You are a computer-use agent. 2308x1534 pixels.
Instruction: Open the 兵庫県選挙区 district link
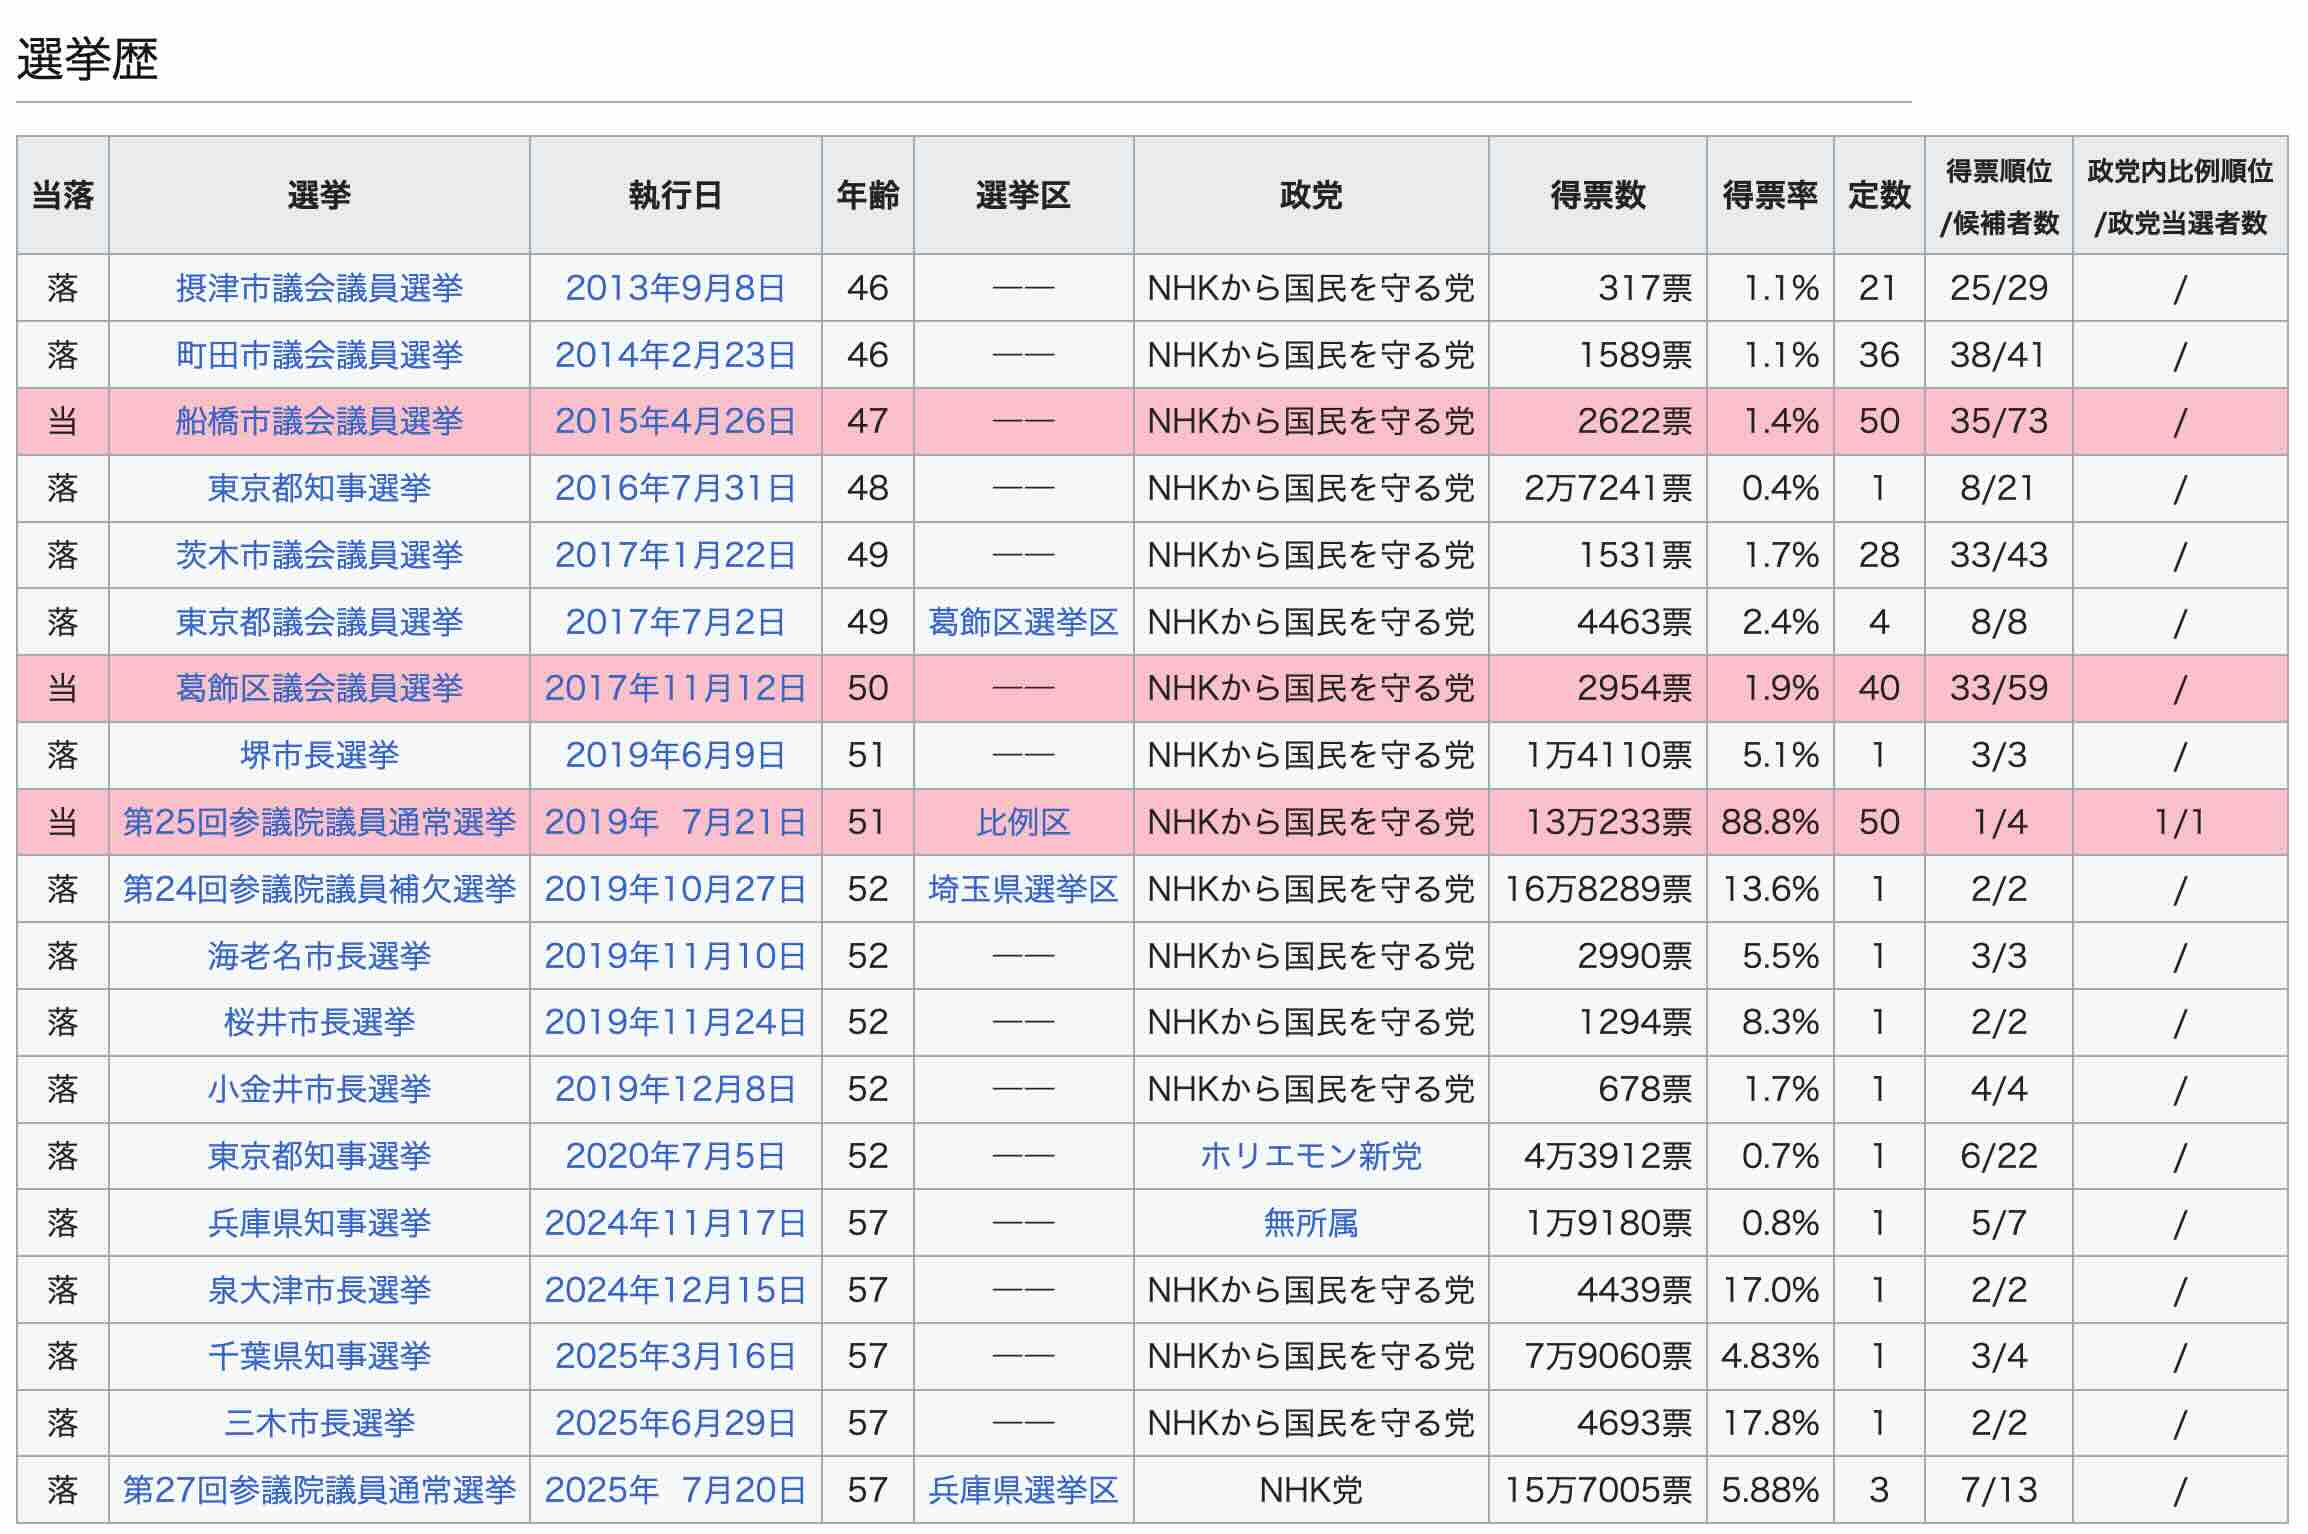(x=1023, y=1490)
